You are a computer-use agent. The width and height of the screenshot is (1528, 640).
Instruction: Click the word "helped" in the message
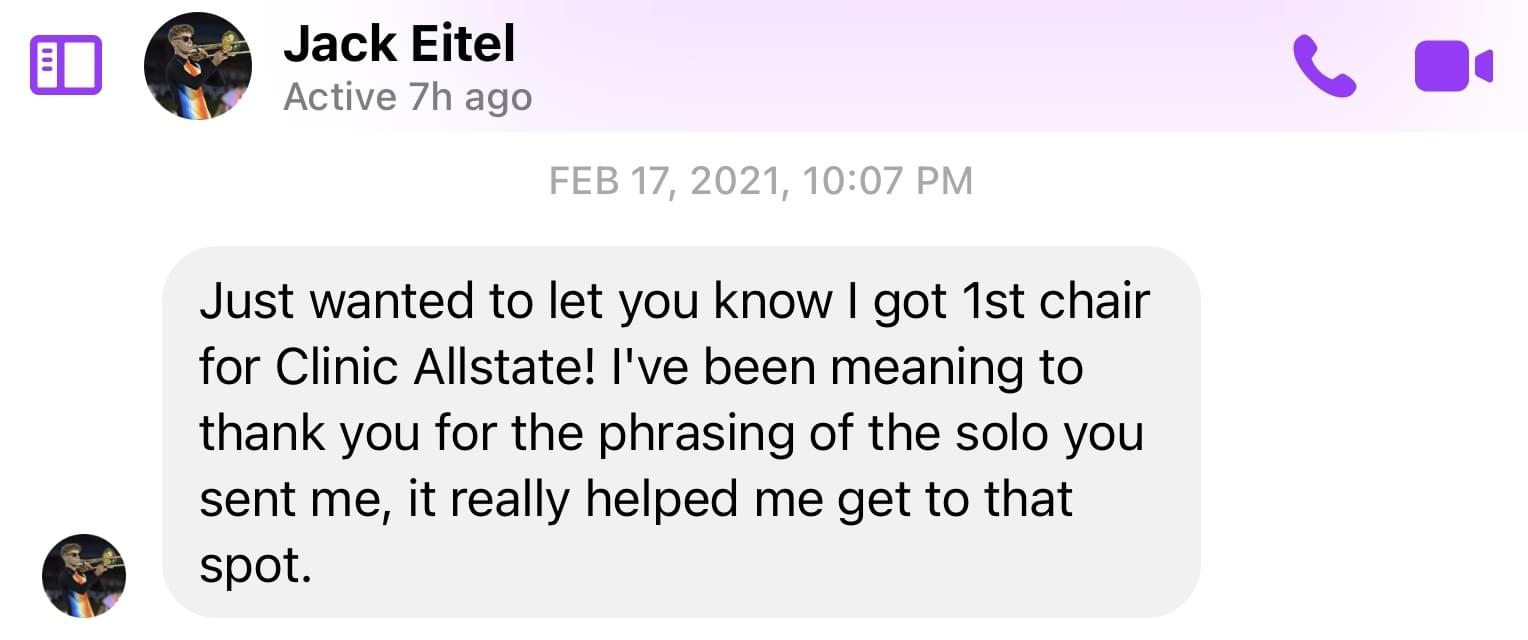click(652, 499)
